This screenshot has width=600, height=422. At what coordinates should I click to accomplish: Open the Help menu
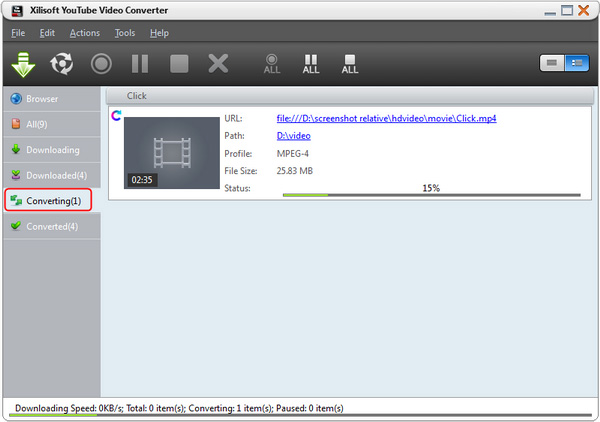[159, 33]
